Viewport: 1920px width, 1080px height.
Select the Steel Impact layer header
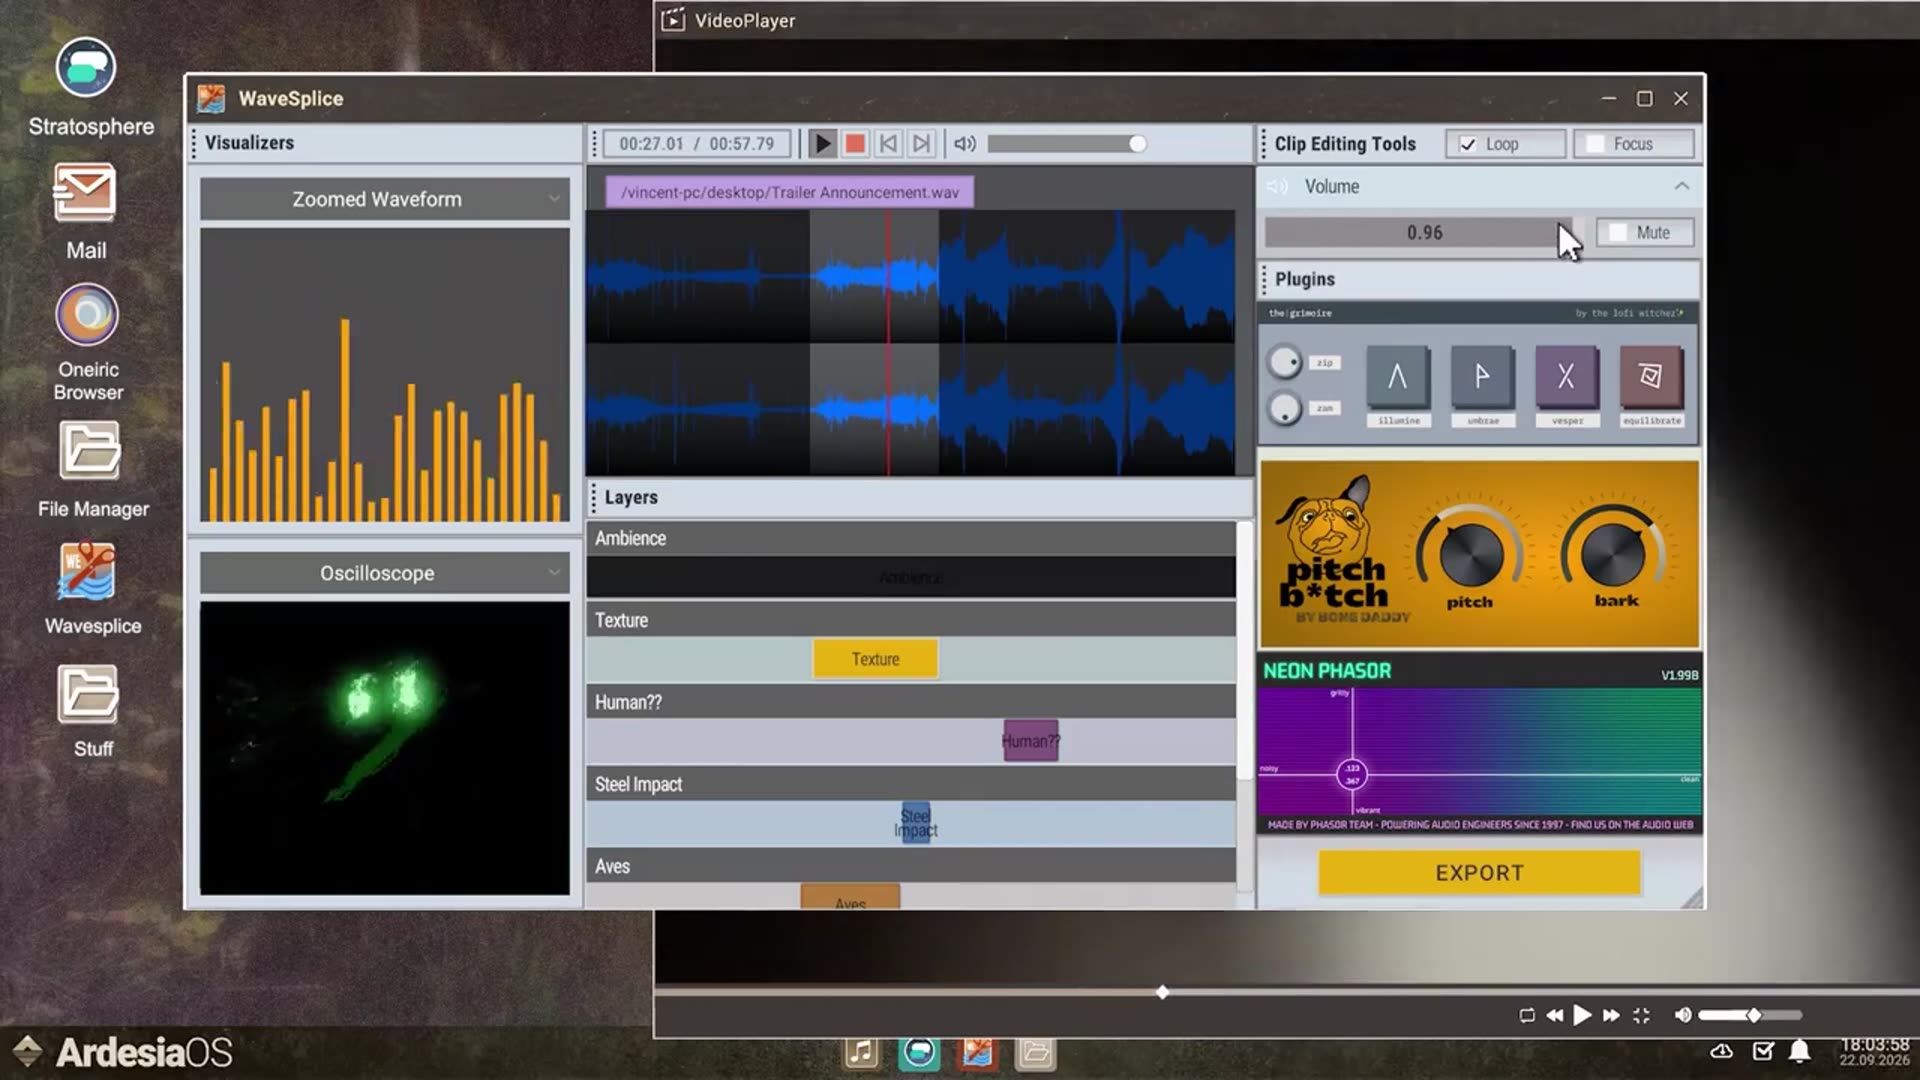coord(911,784)
